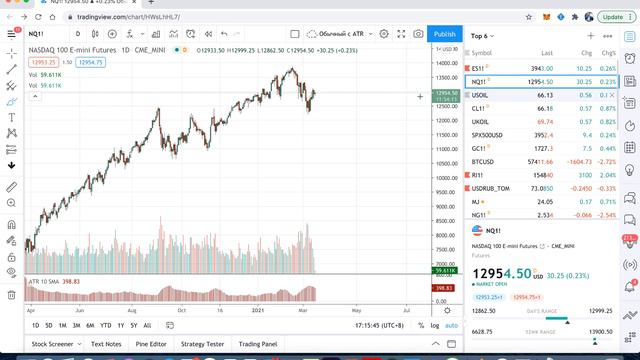Open price axis settings gear
Image resolution: width=640 pixels, height=360 pixels.
[447, 311]
